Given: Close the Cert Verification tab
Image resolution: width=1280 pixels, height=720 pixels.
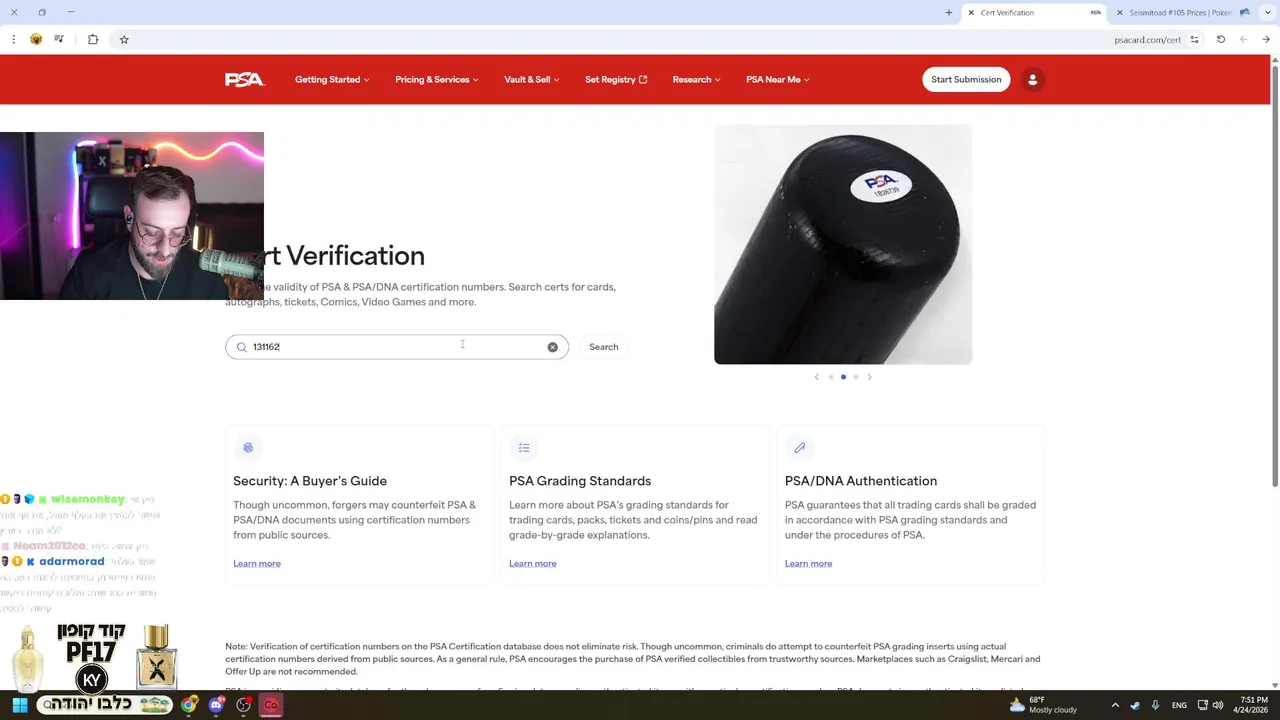Looking at the screenshot, I should coord(971,13).
